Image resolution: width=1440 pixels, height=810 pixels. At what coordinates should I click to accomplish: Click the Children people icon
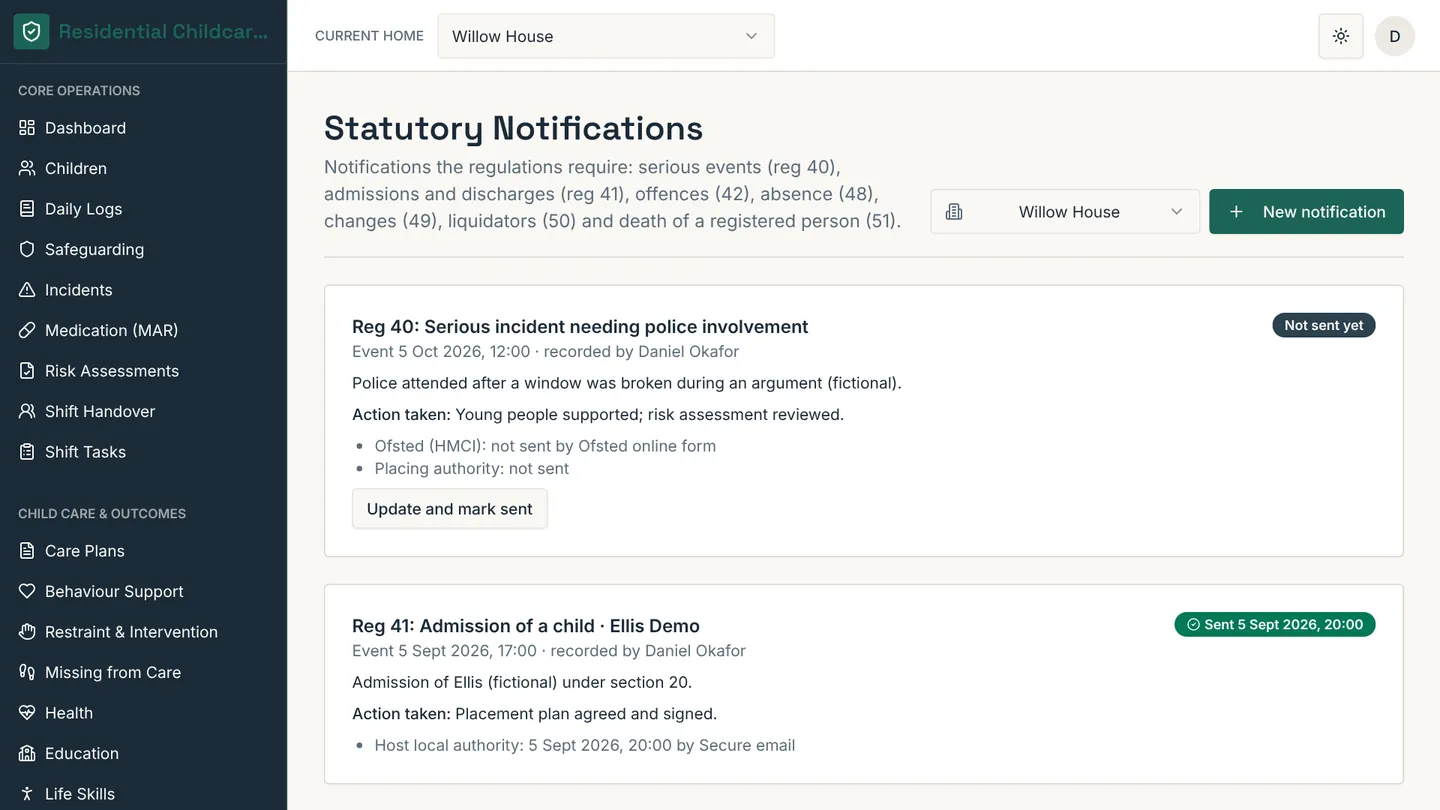coord(27,168)
